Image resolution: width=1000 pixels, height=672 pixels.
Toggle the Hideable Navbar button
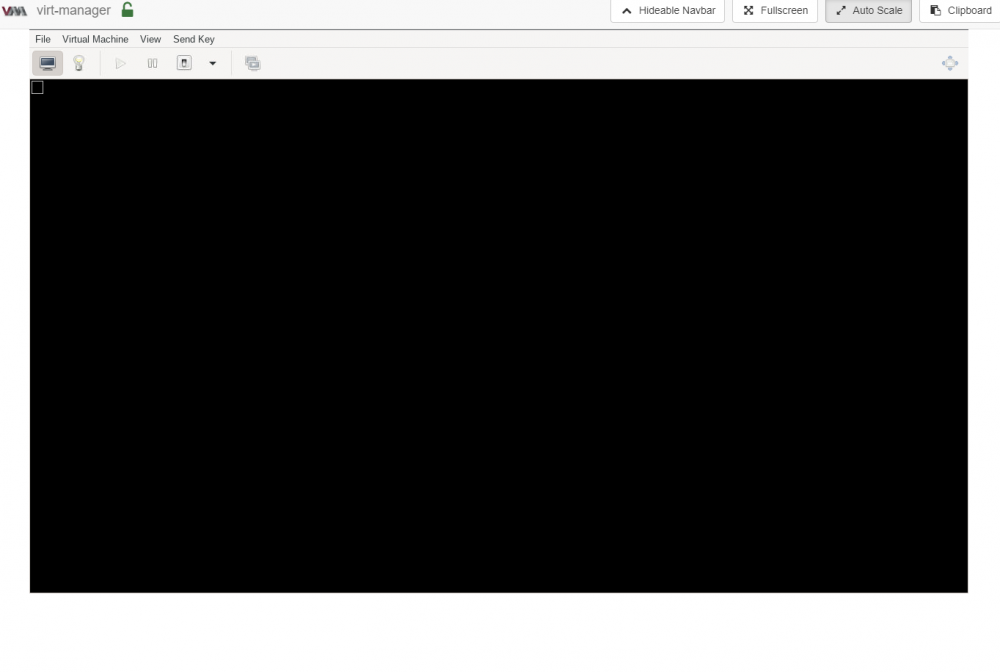[668, 11]
